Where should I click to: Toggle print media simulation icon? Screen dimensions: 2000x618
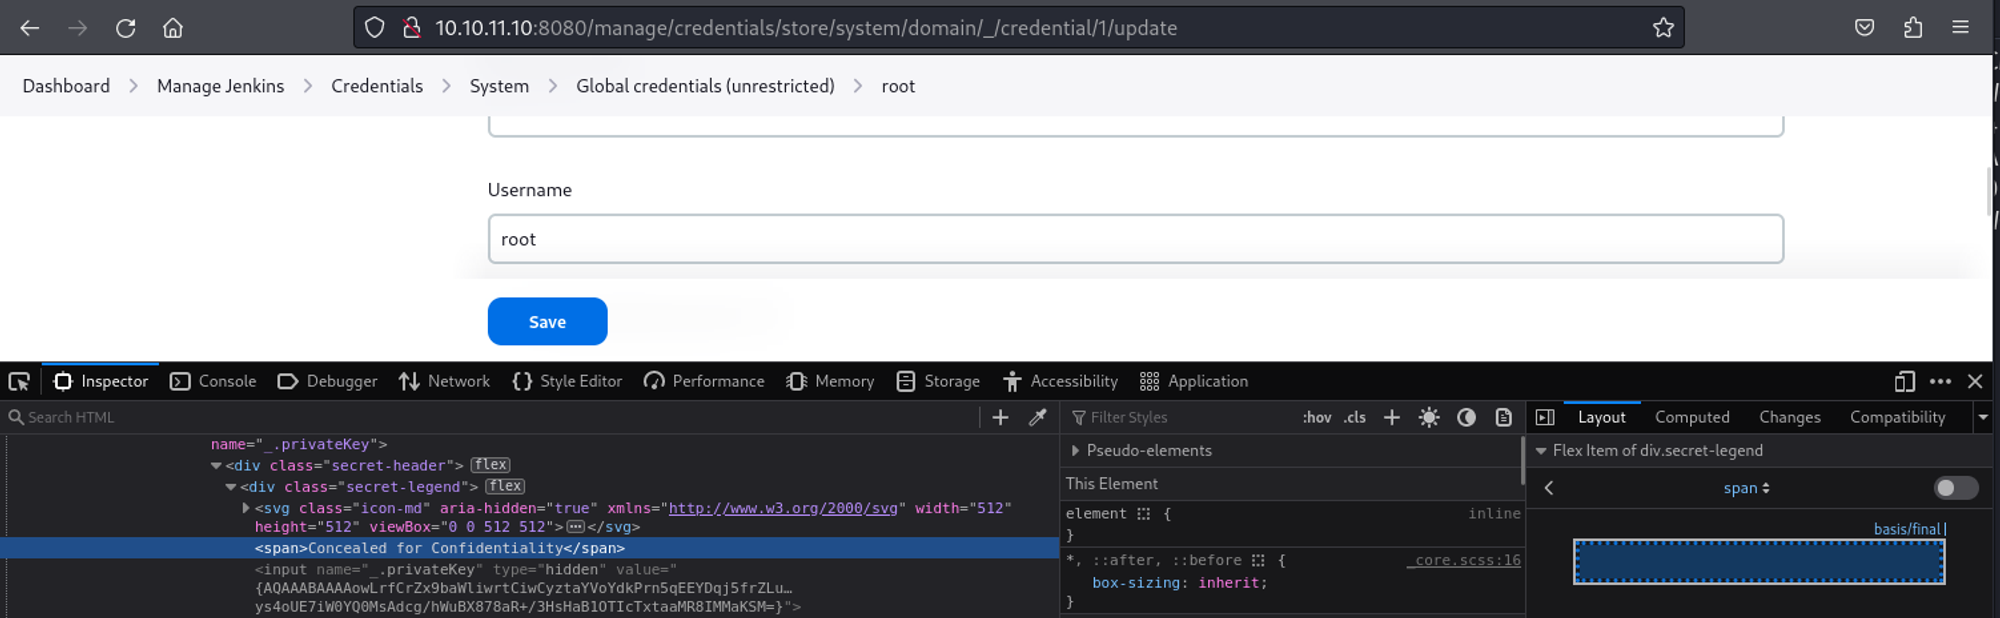1503,417
